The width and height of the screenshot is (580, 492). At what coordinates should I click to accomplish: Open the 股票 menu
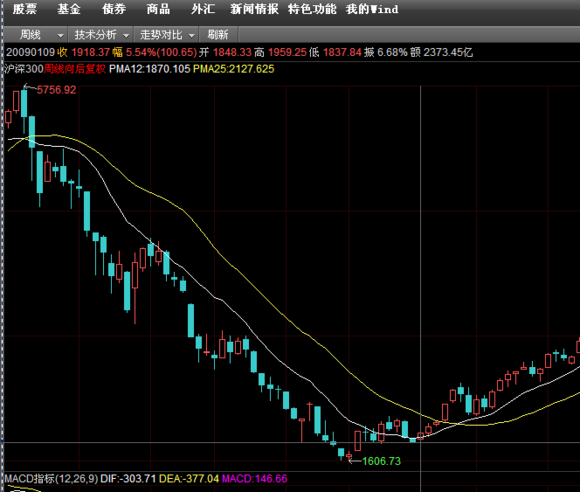coord(24,9)
